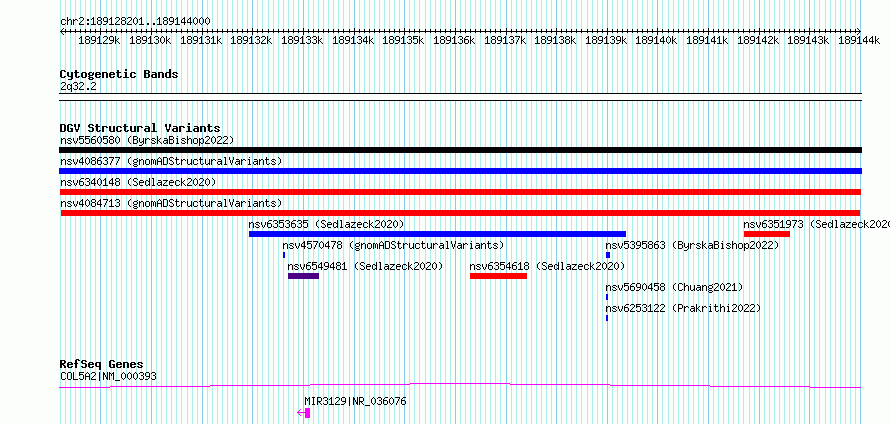The width and height of the screenshot is (890, 424).
Task: Click the small blue nsv5395863 marker
Action: tap(608, 255)
